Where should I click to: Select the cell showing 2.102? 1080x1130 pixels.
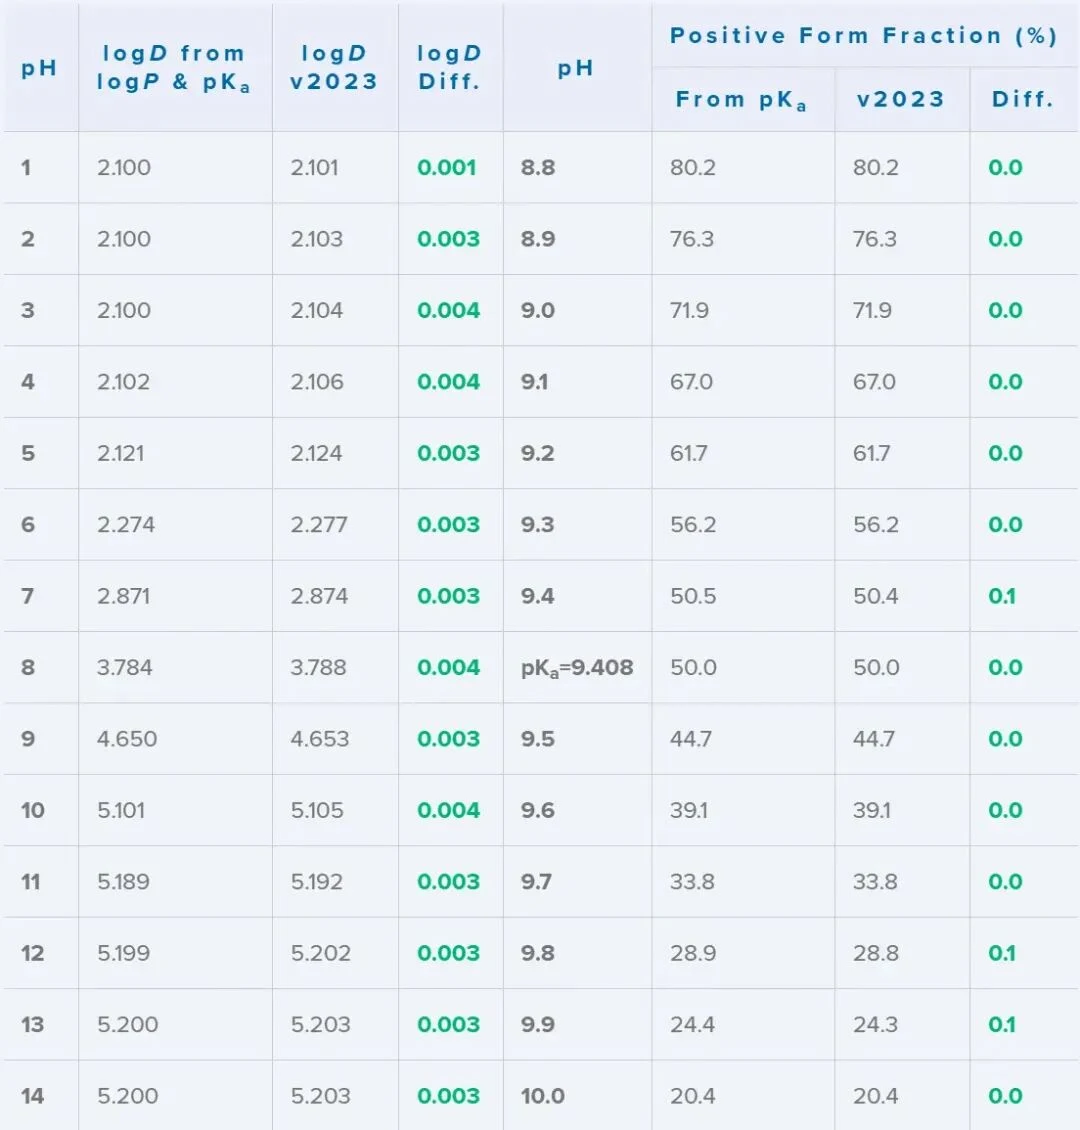[124, 382]
